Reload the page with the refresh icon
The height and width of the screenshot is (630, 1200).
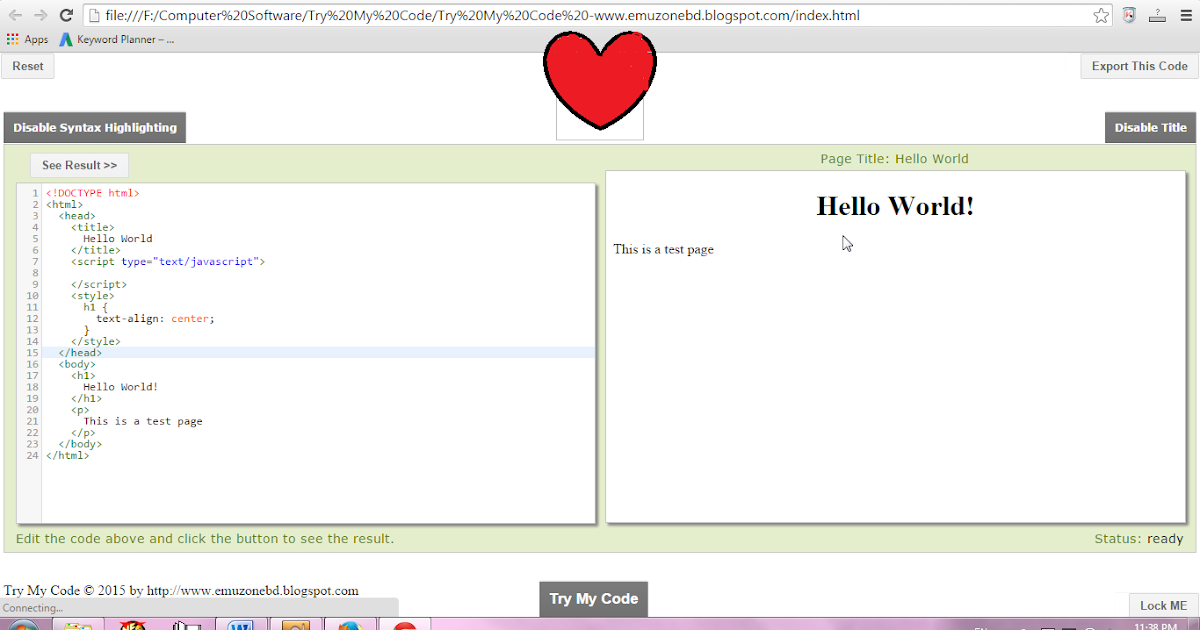coord(66,16)
